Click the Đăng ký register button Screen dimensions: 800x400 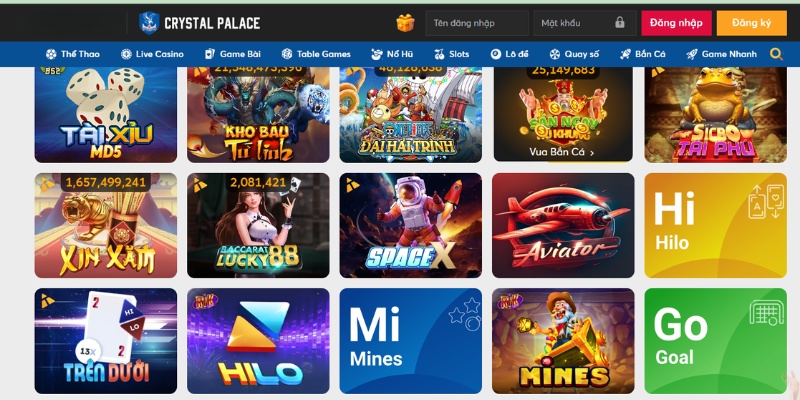pos(752,23)
